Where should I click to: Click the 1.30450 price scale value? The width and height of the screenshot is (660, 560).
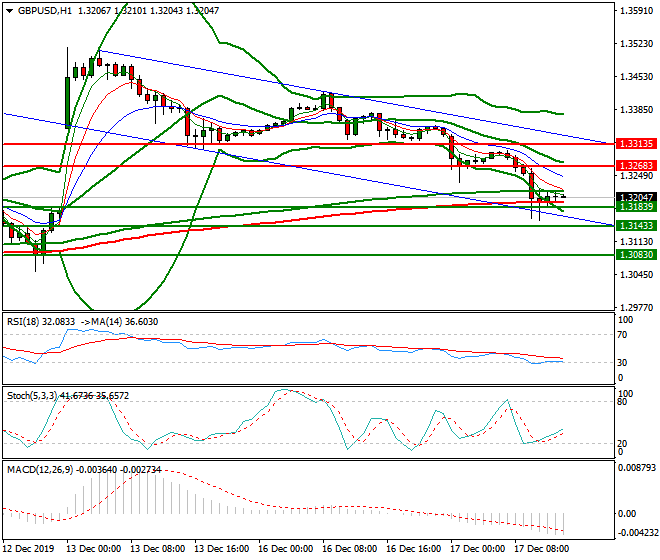[x=636, y=275]
